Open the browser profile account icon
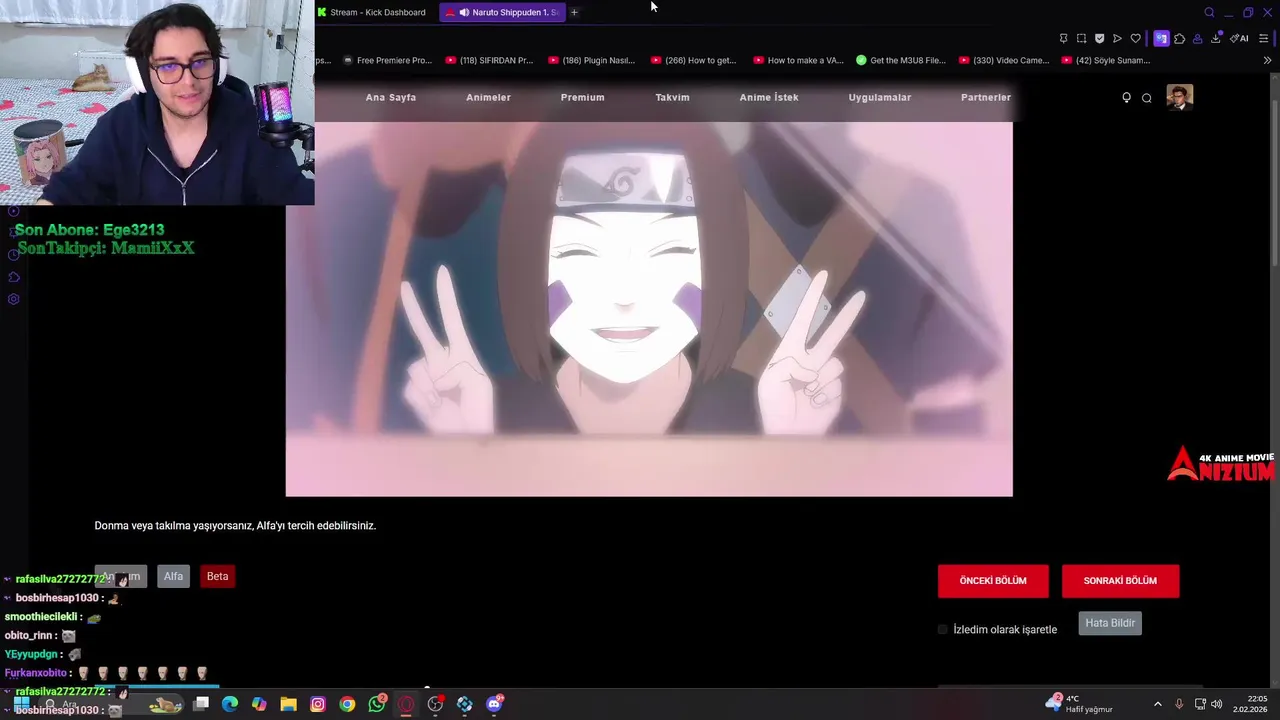 click(1198, 38)
